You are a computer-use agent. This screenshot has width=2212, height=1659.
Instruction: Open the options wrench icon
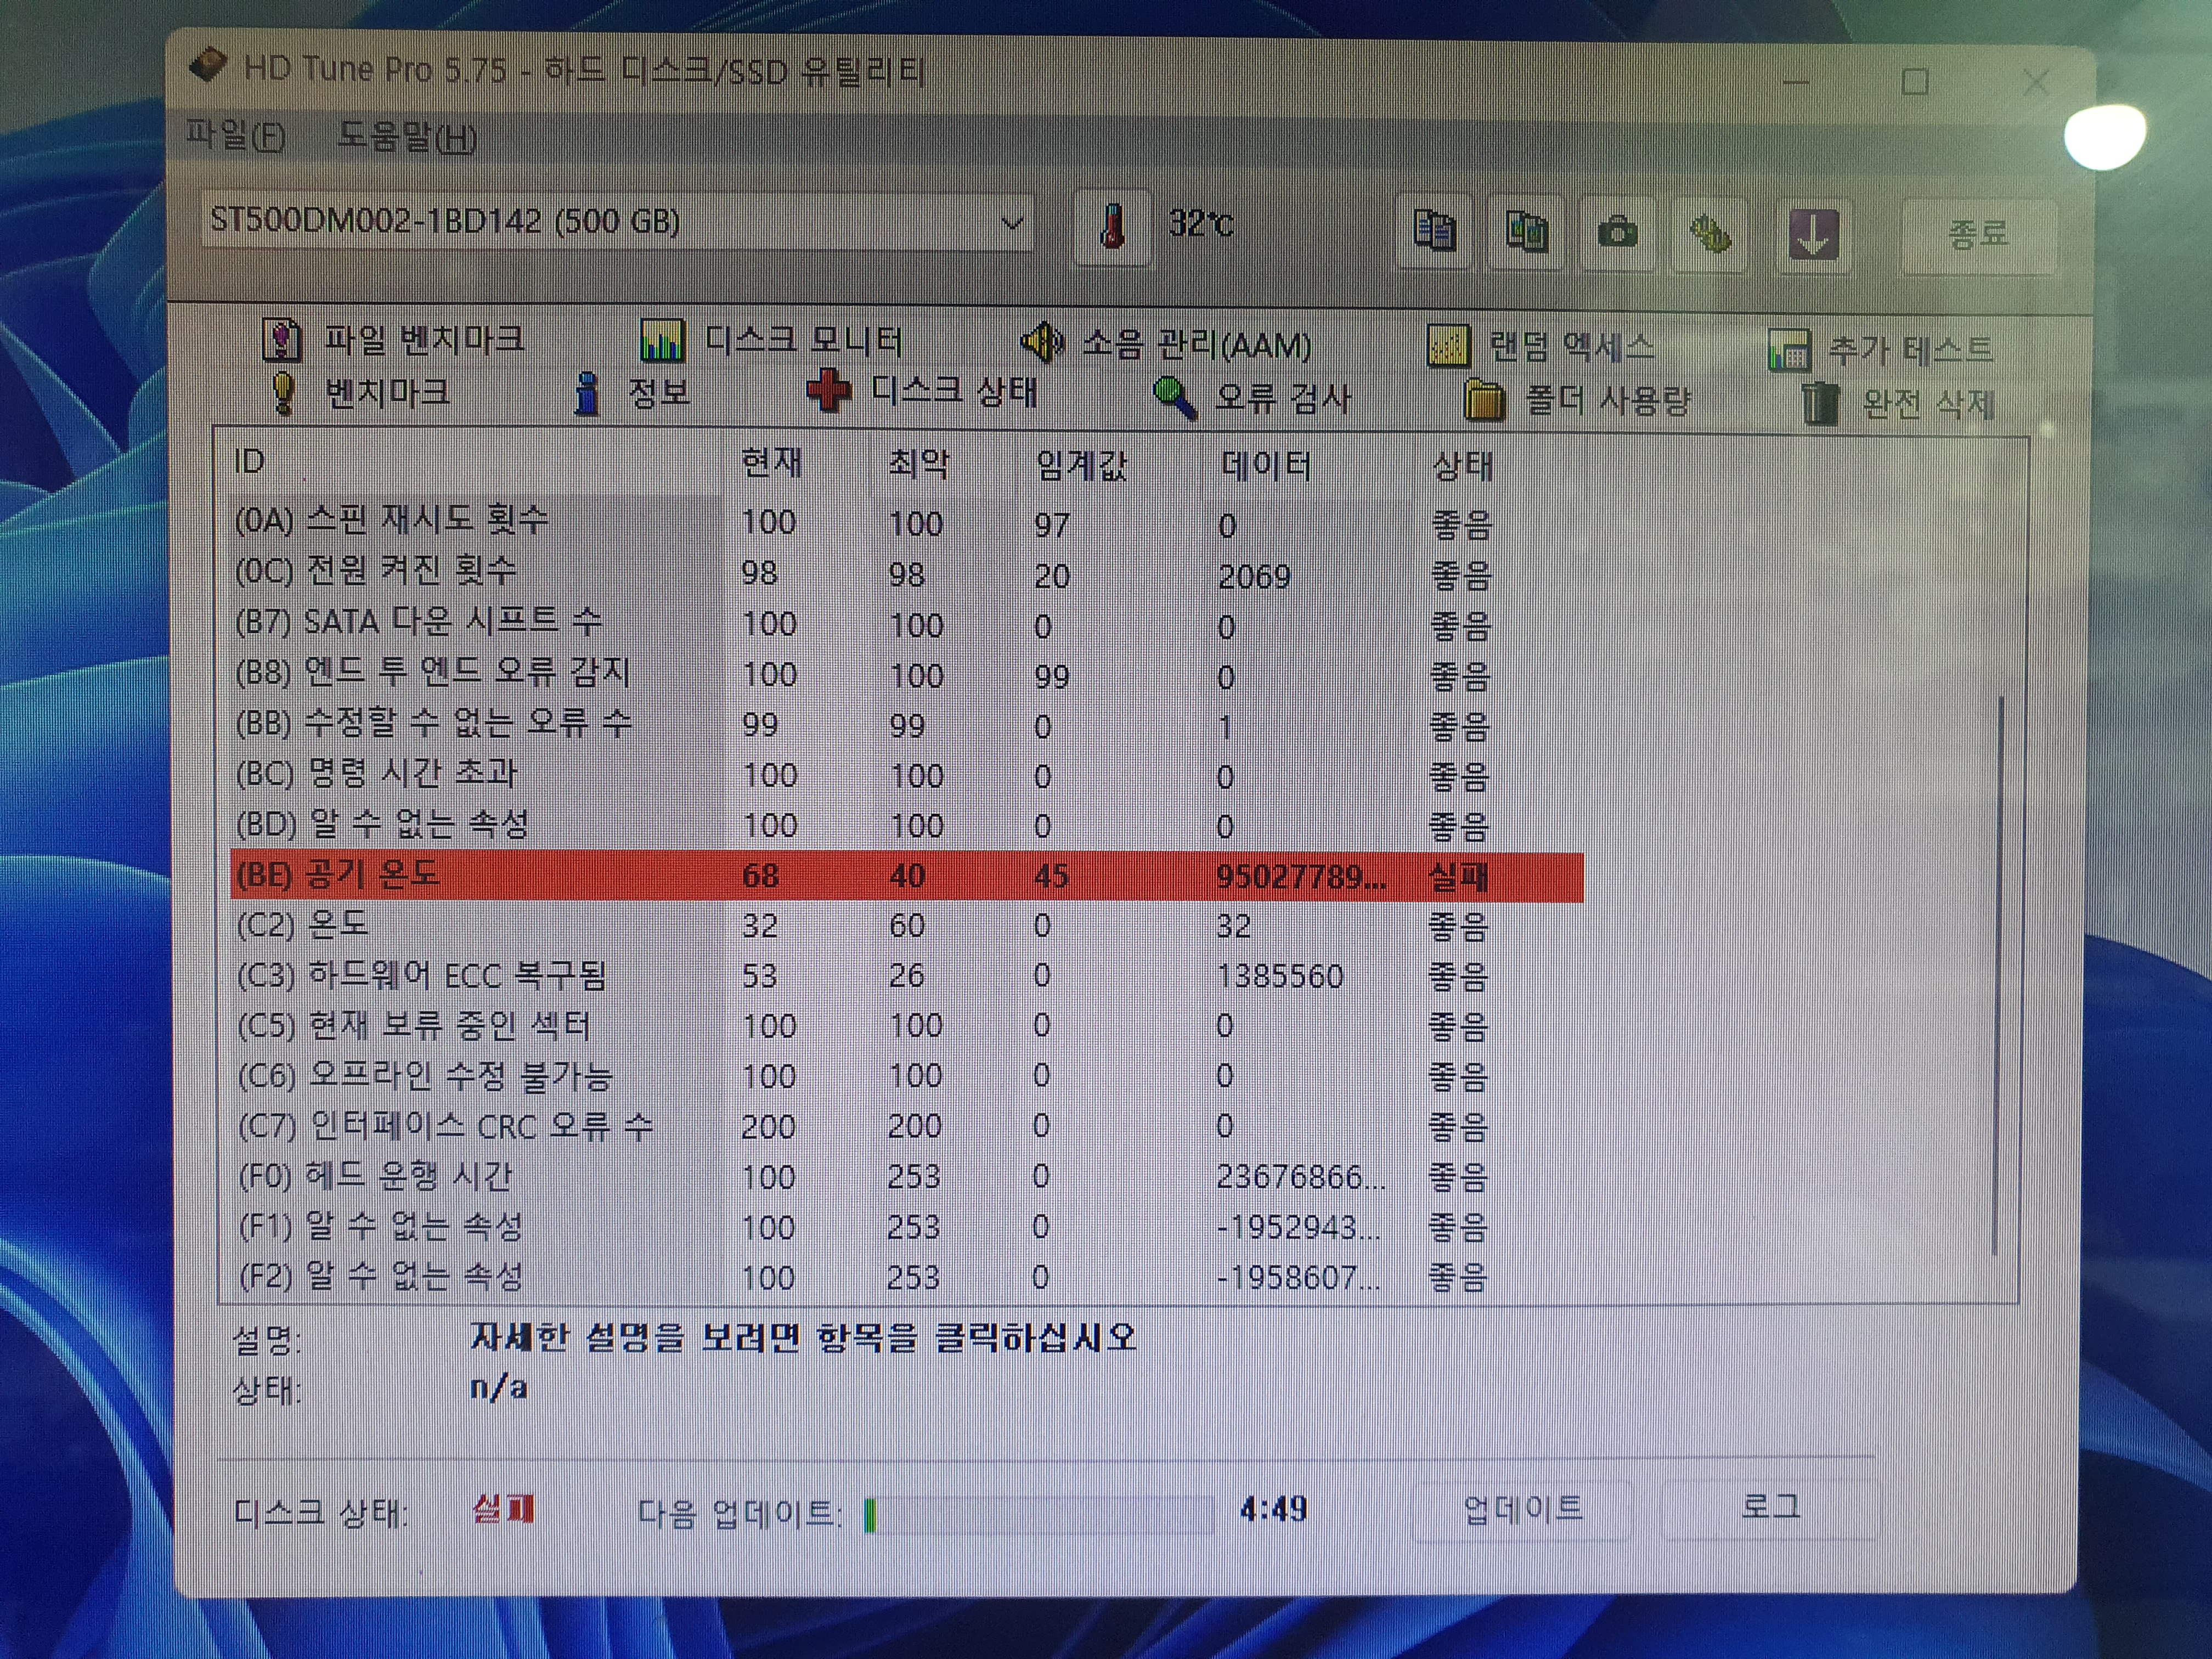coord(1710,234)
